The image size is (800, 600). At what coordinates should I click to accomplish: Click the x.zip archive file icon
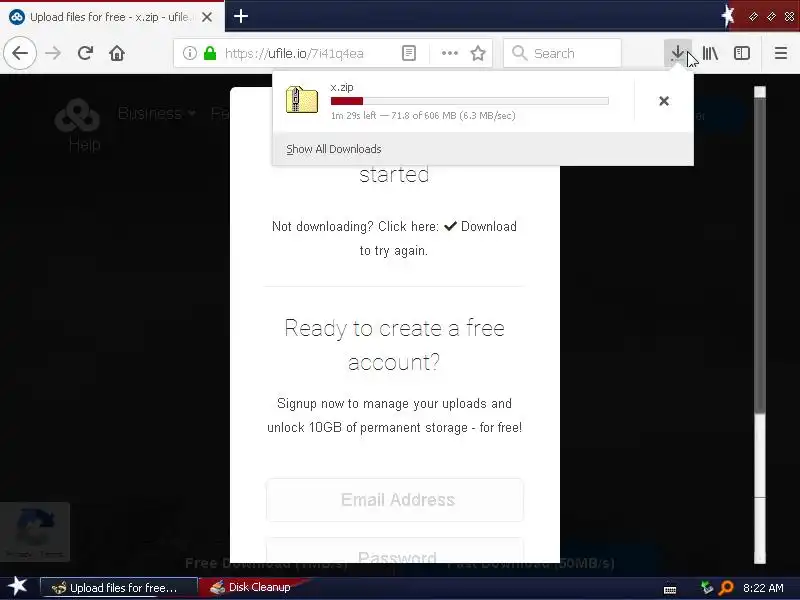point(302,100)
